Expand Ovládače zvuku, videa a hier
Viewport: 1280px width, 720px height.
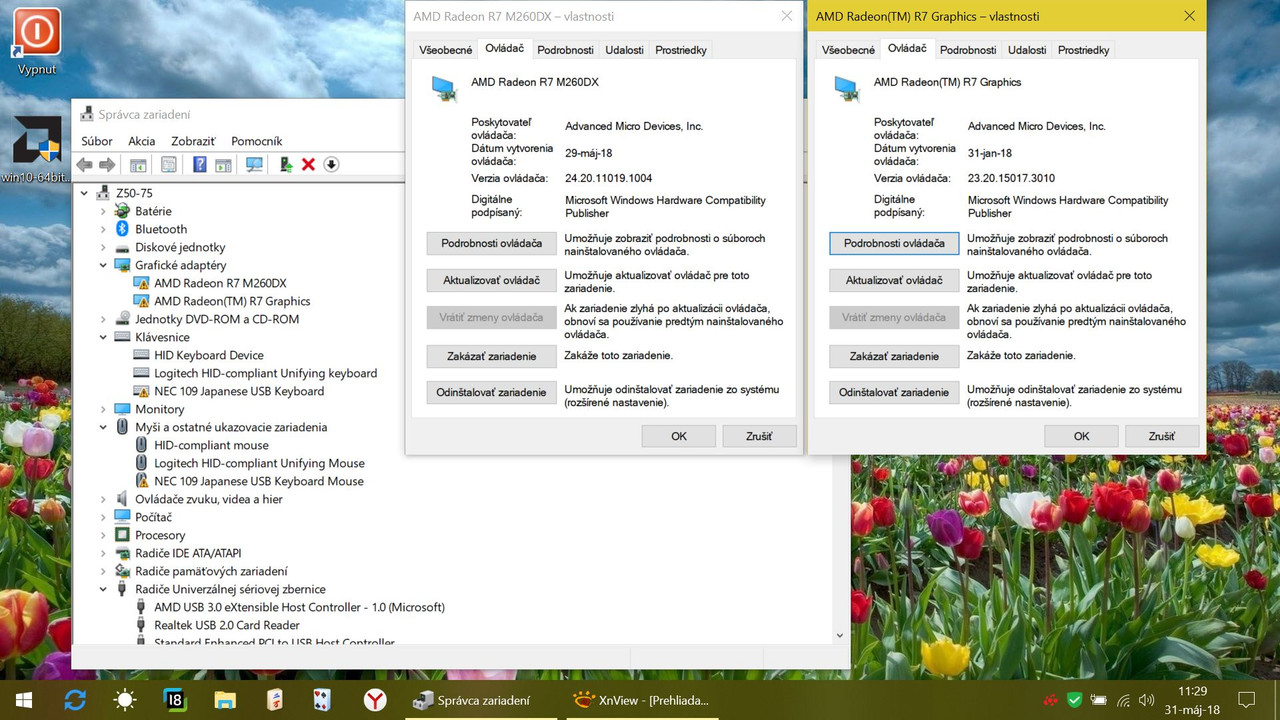[x=103, y=499]
